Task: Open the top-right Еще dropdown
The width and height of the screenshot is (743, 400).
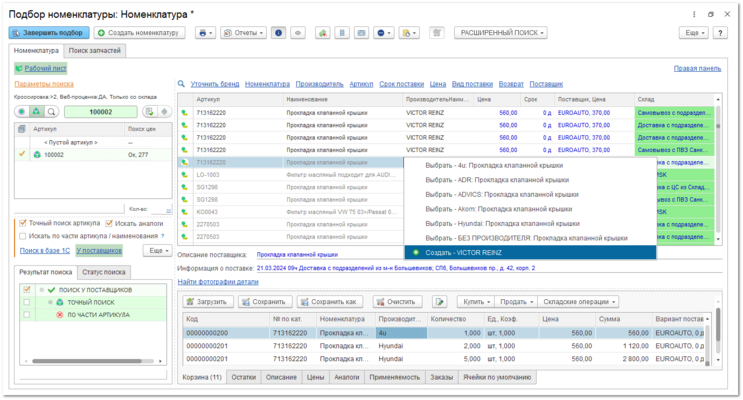Action: pos(694,33)
